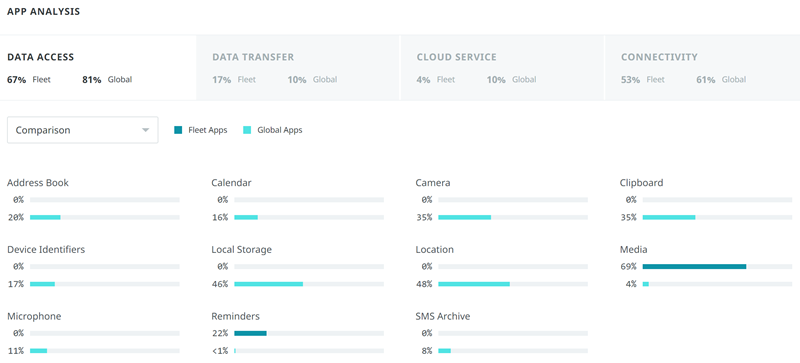Click the Address Book category label
The width and height of the screenshot is (800, 363).
pos(38,183)
